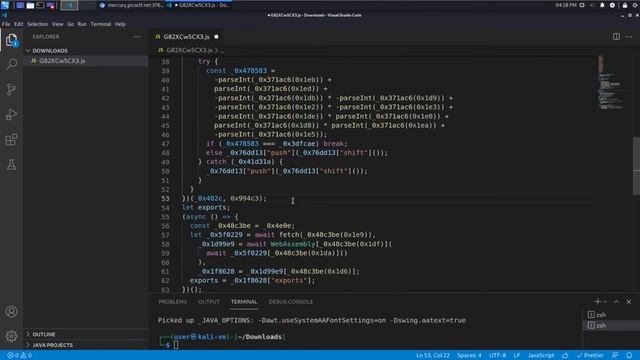Change indentation Spaces: 4 setting

[x=469, y=356]
